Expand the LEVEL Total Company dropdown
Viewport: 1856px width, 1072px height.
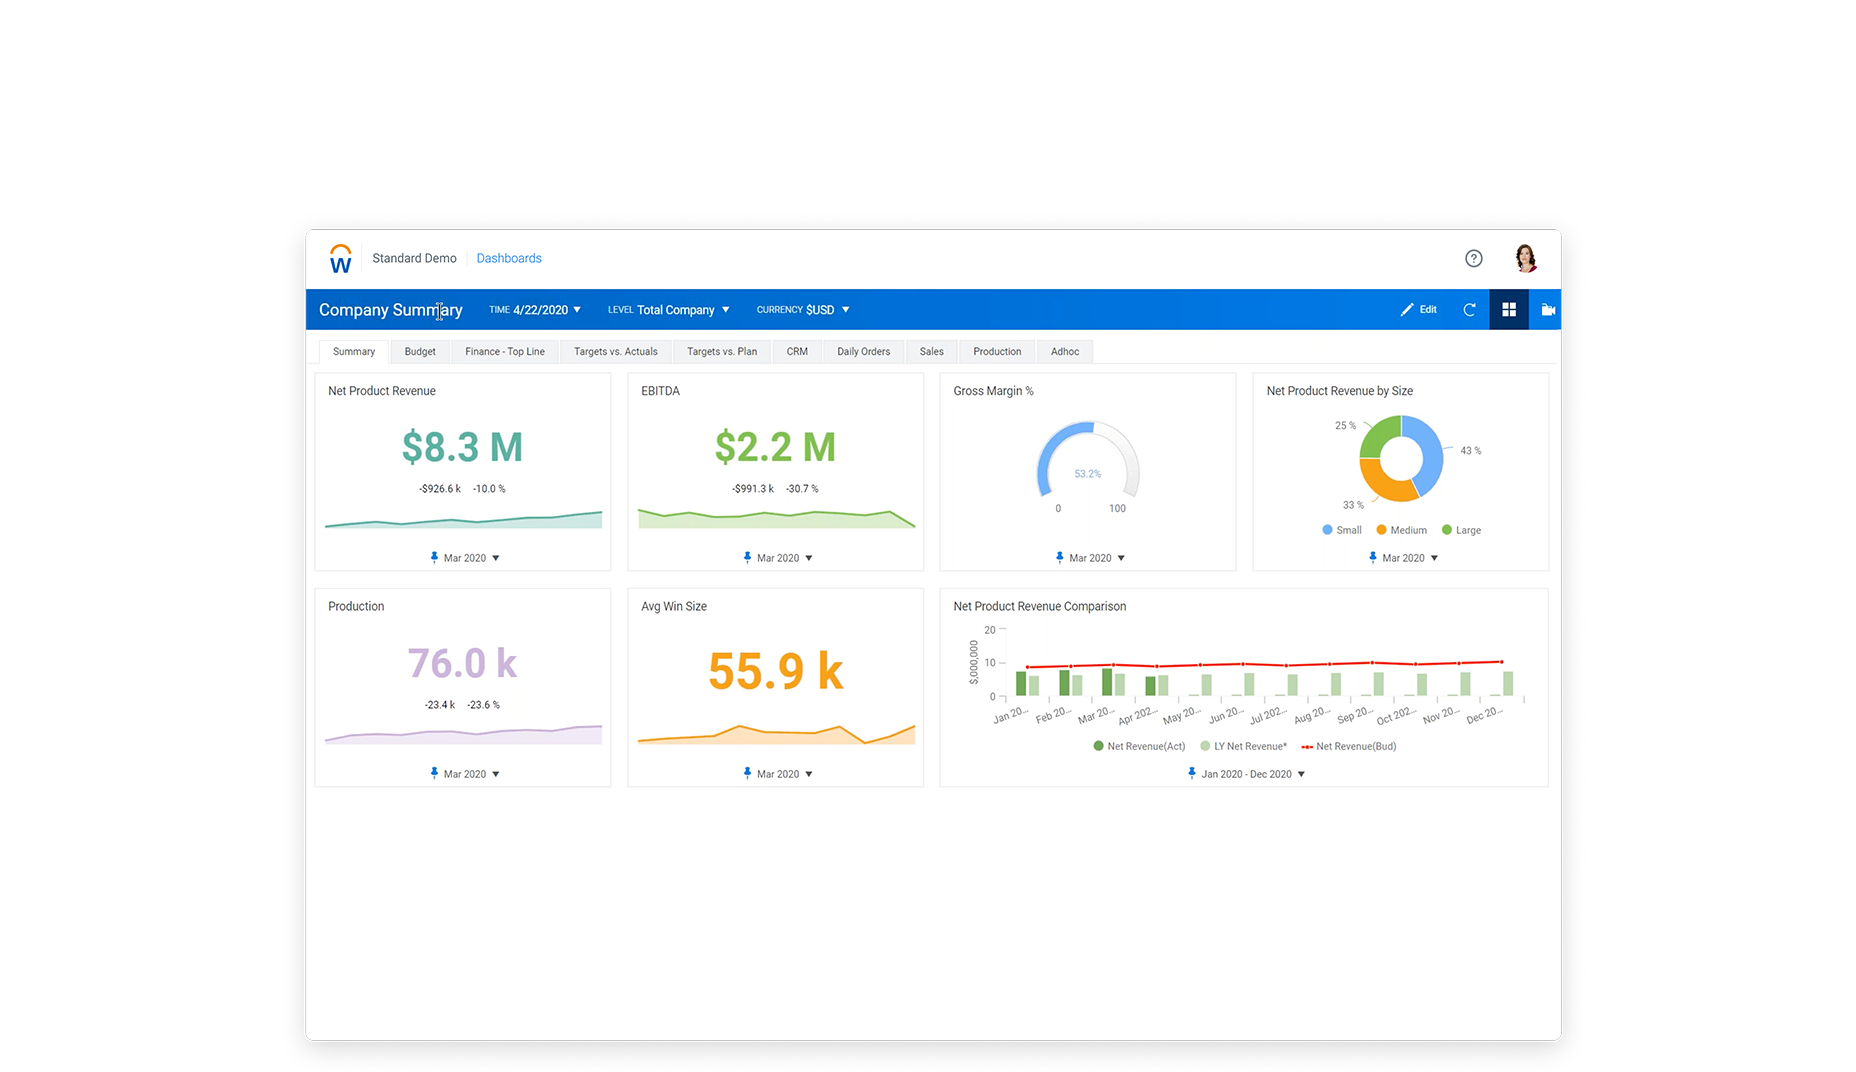[x=668, y=310]
